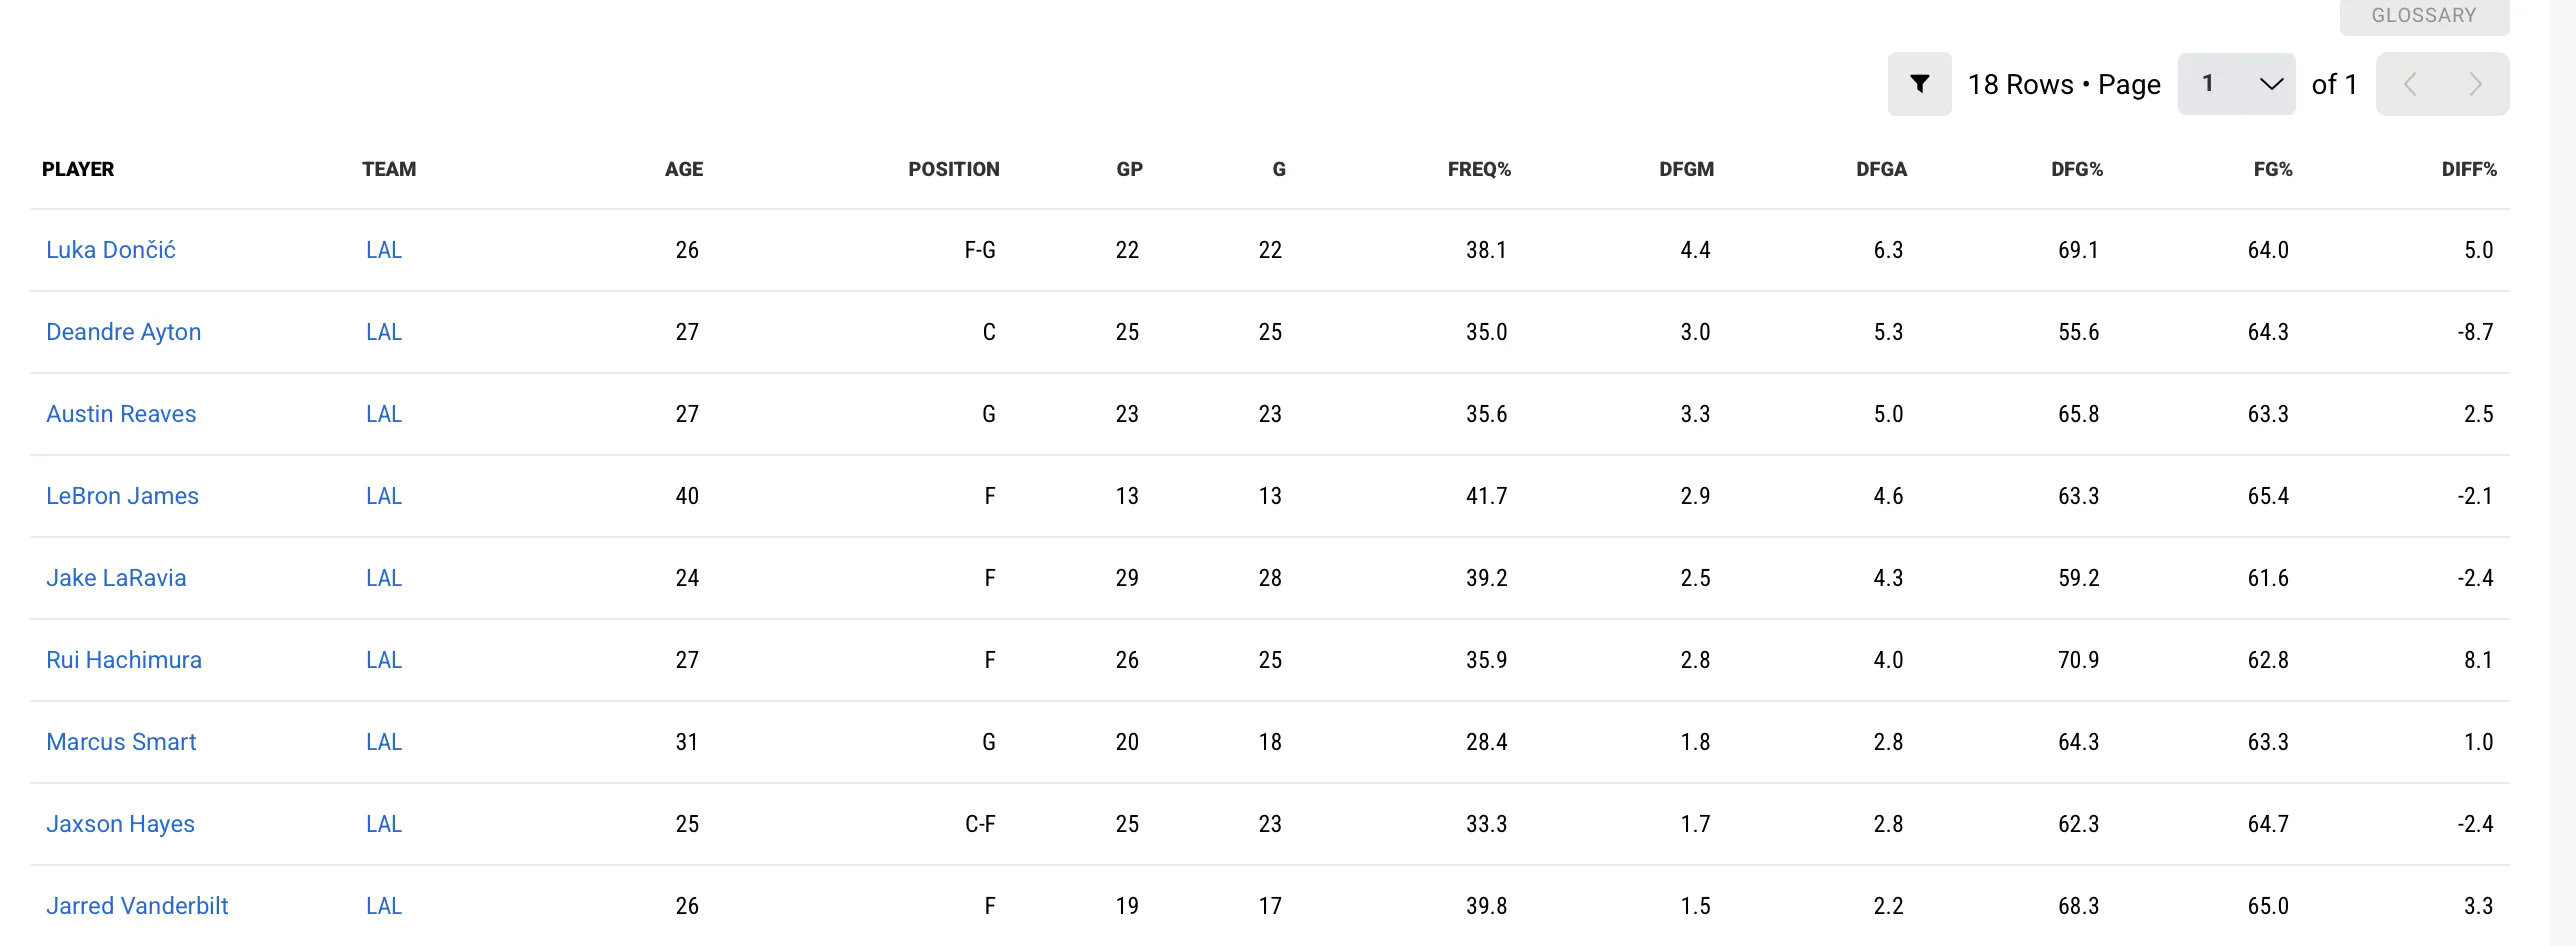Open Jake LaRavia player link

[x=116, y=578]
